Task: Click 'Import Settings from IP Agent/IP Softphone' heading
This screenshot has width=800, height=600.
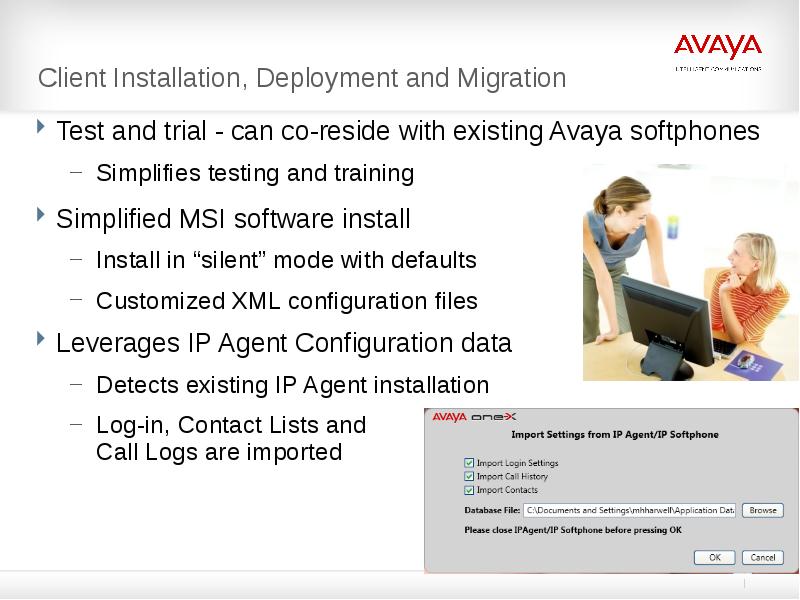Action: tap(614, 435)
